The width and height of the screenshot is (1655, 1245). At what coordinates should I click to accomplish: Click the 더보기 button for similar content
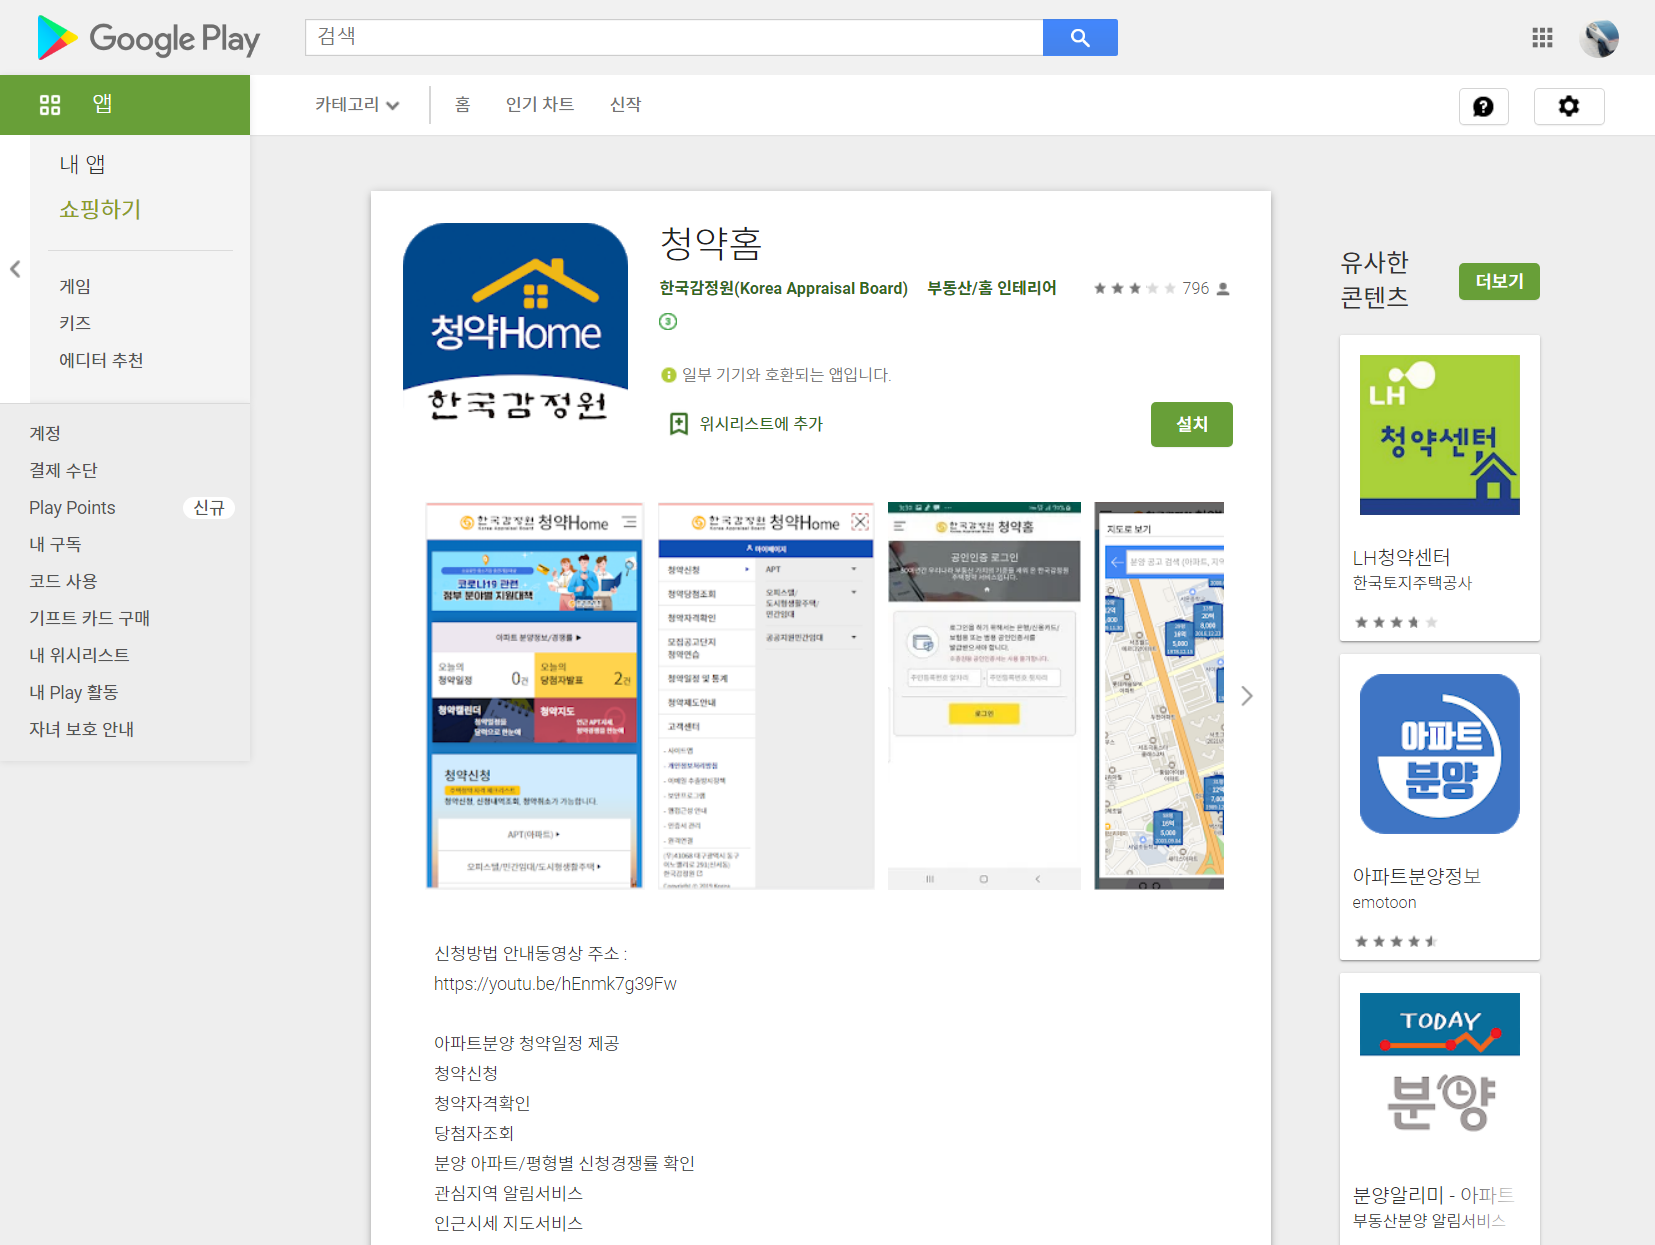[x=1499, y=281]
